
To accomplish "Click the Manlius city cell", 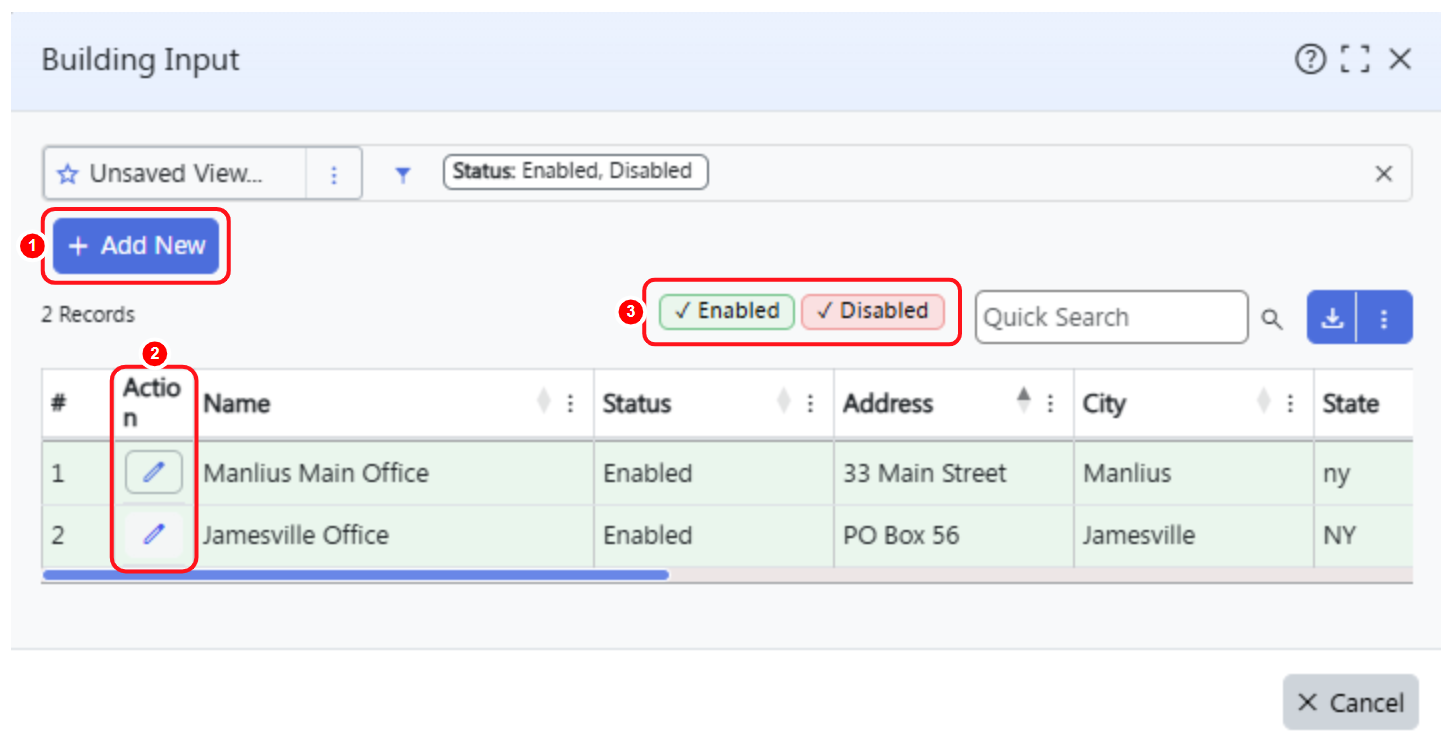I will [x=1194, y=472].
